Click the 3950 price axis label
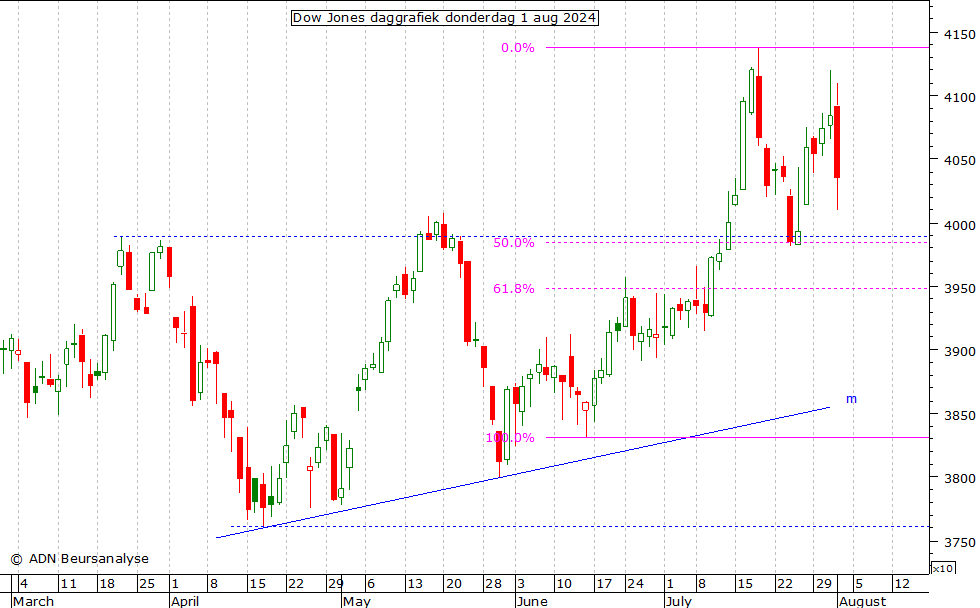 click(x=959, y=288)
